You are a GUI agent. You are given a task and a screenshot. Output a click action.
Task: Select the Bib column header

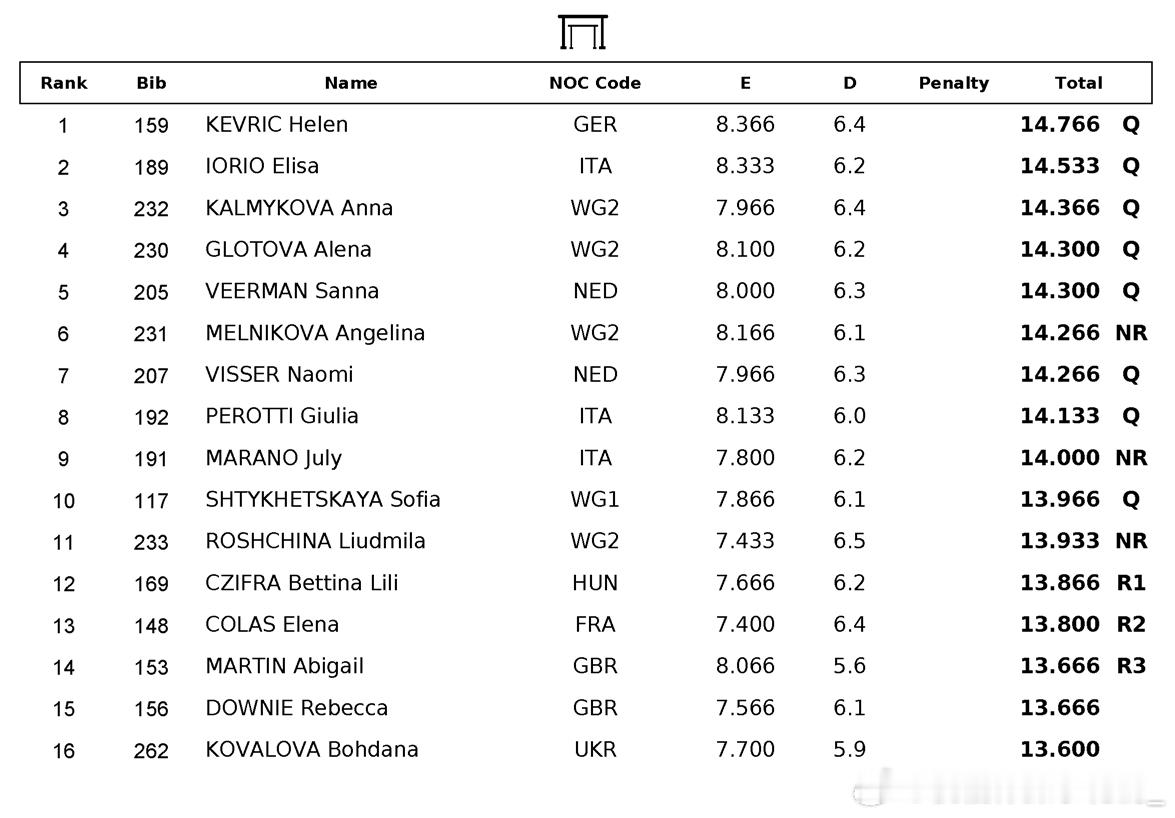point(151,83)
